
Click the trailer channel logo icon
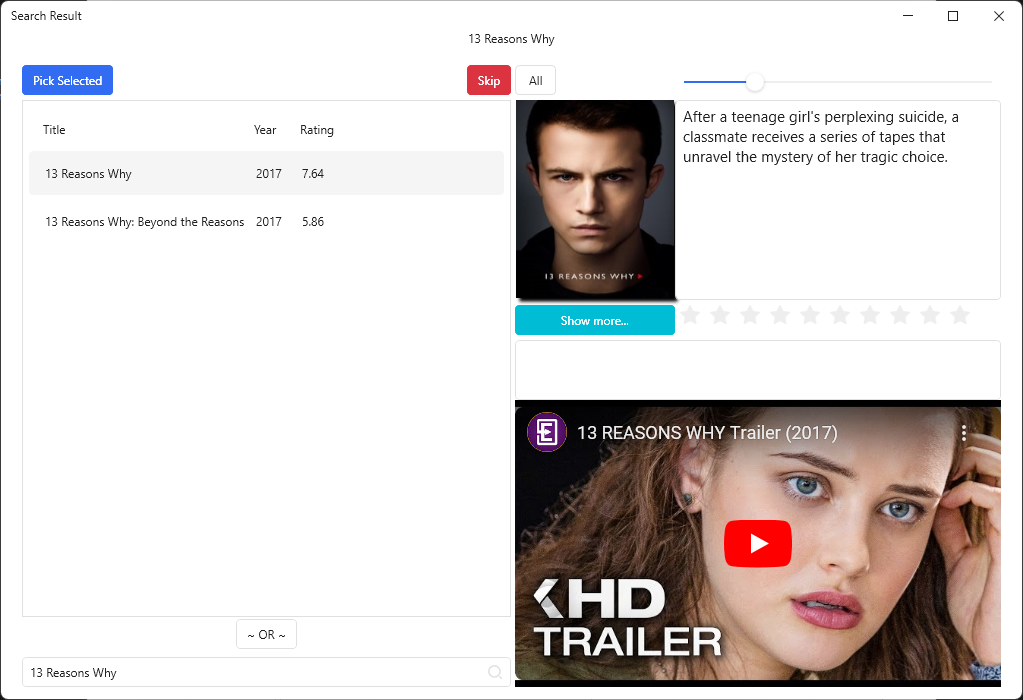coord(547,432)
